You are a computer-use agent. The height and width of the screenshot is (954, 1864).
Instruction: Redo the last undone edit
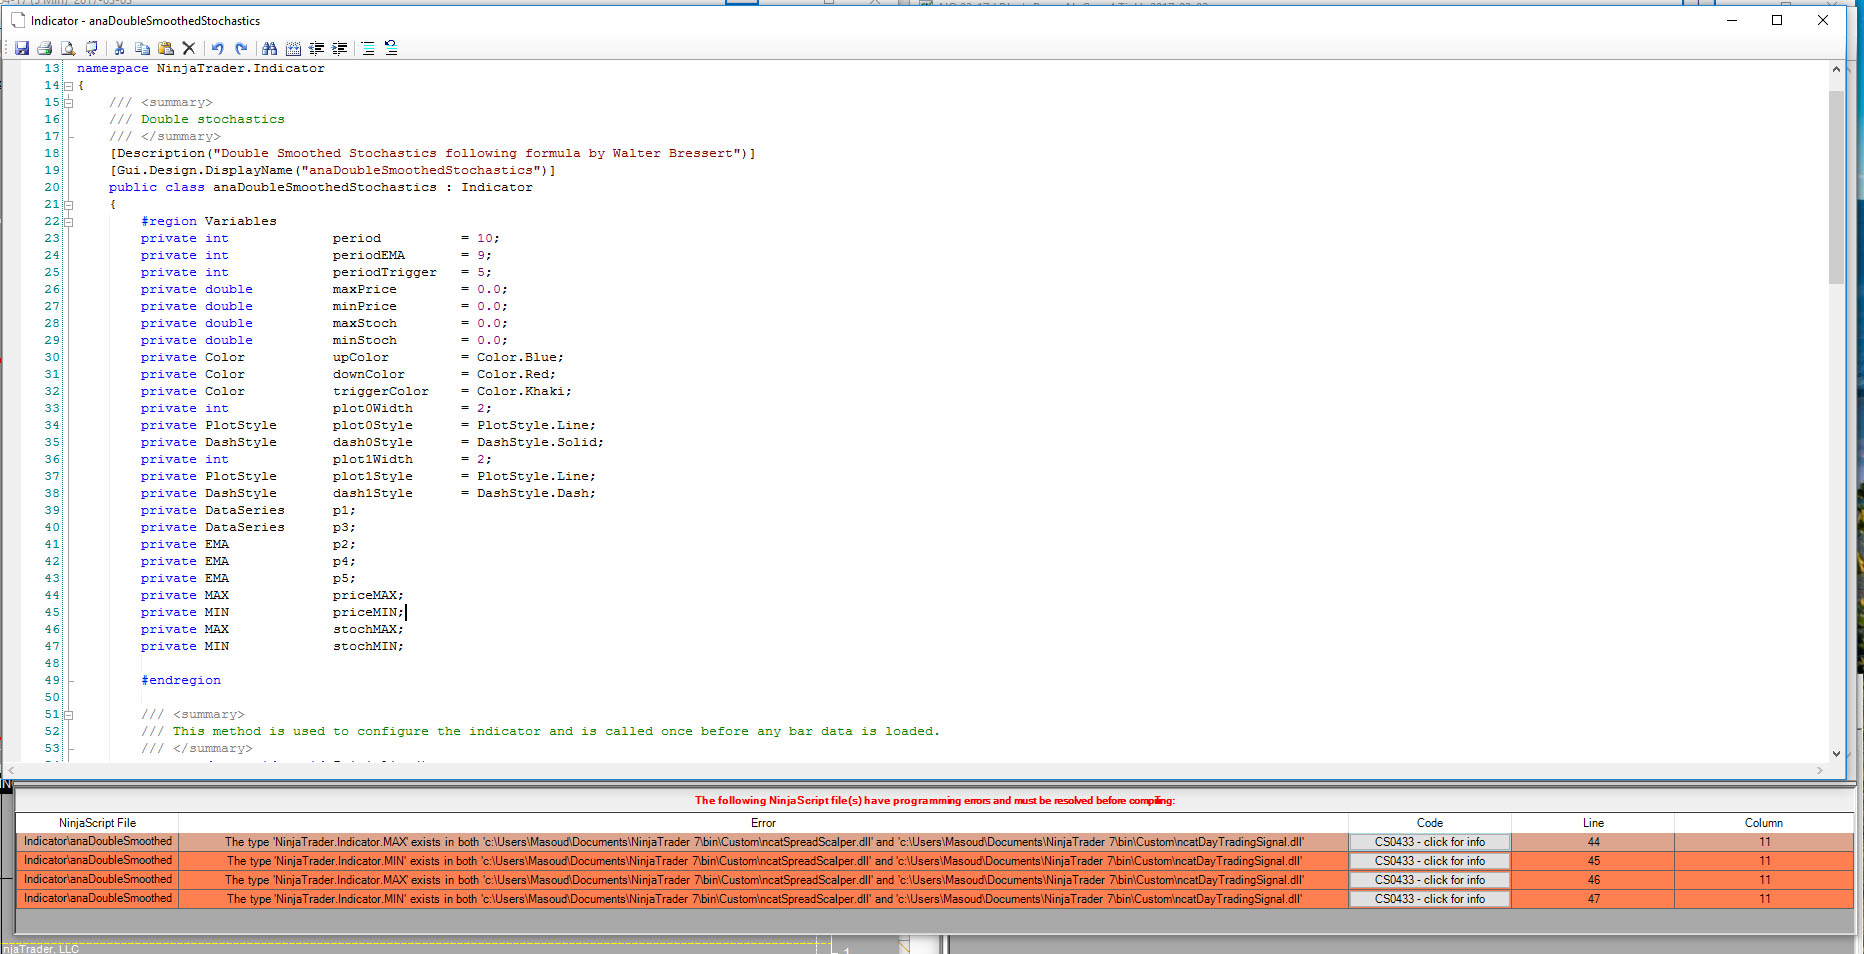click(x=241, y=48)
